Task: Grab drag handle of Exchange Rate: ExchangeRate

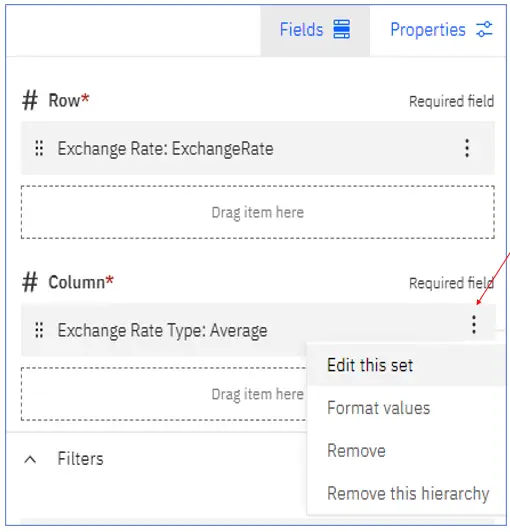Action: (x=39, y=148)
